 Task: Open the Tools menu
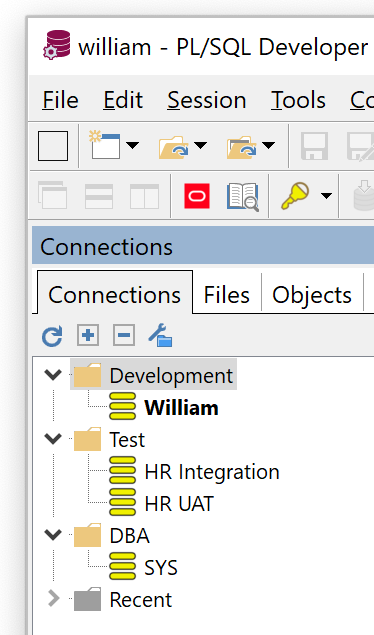(x=298, y=100)
